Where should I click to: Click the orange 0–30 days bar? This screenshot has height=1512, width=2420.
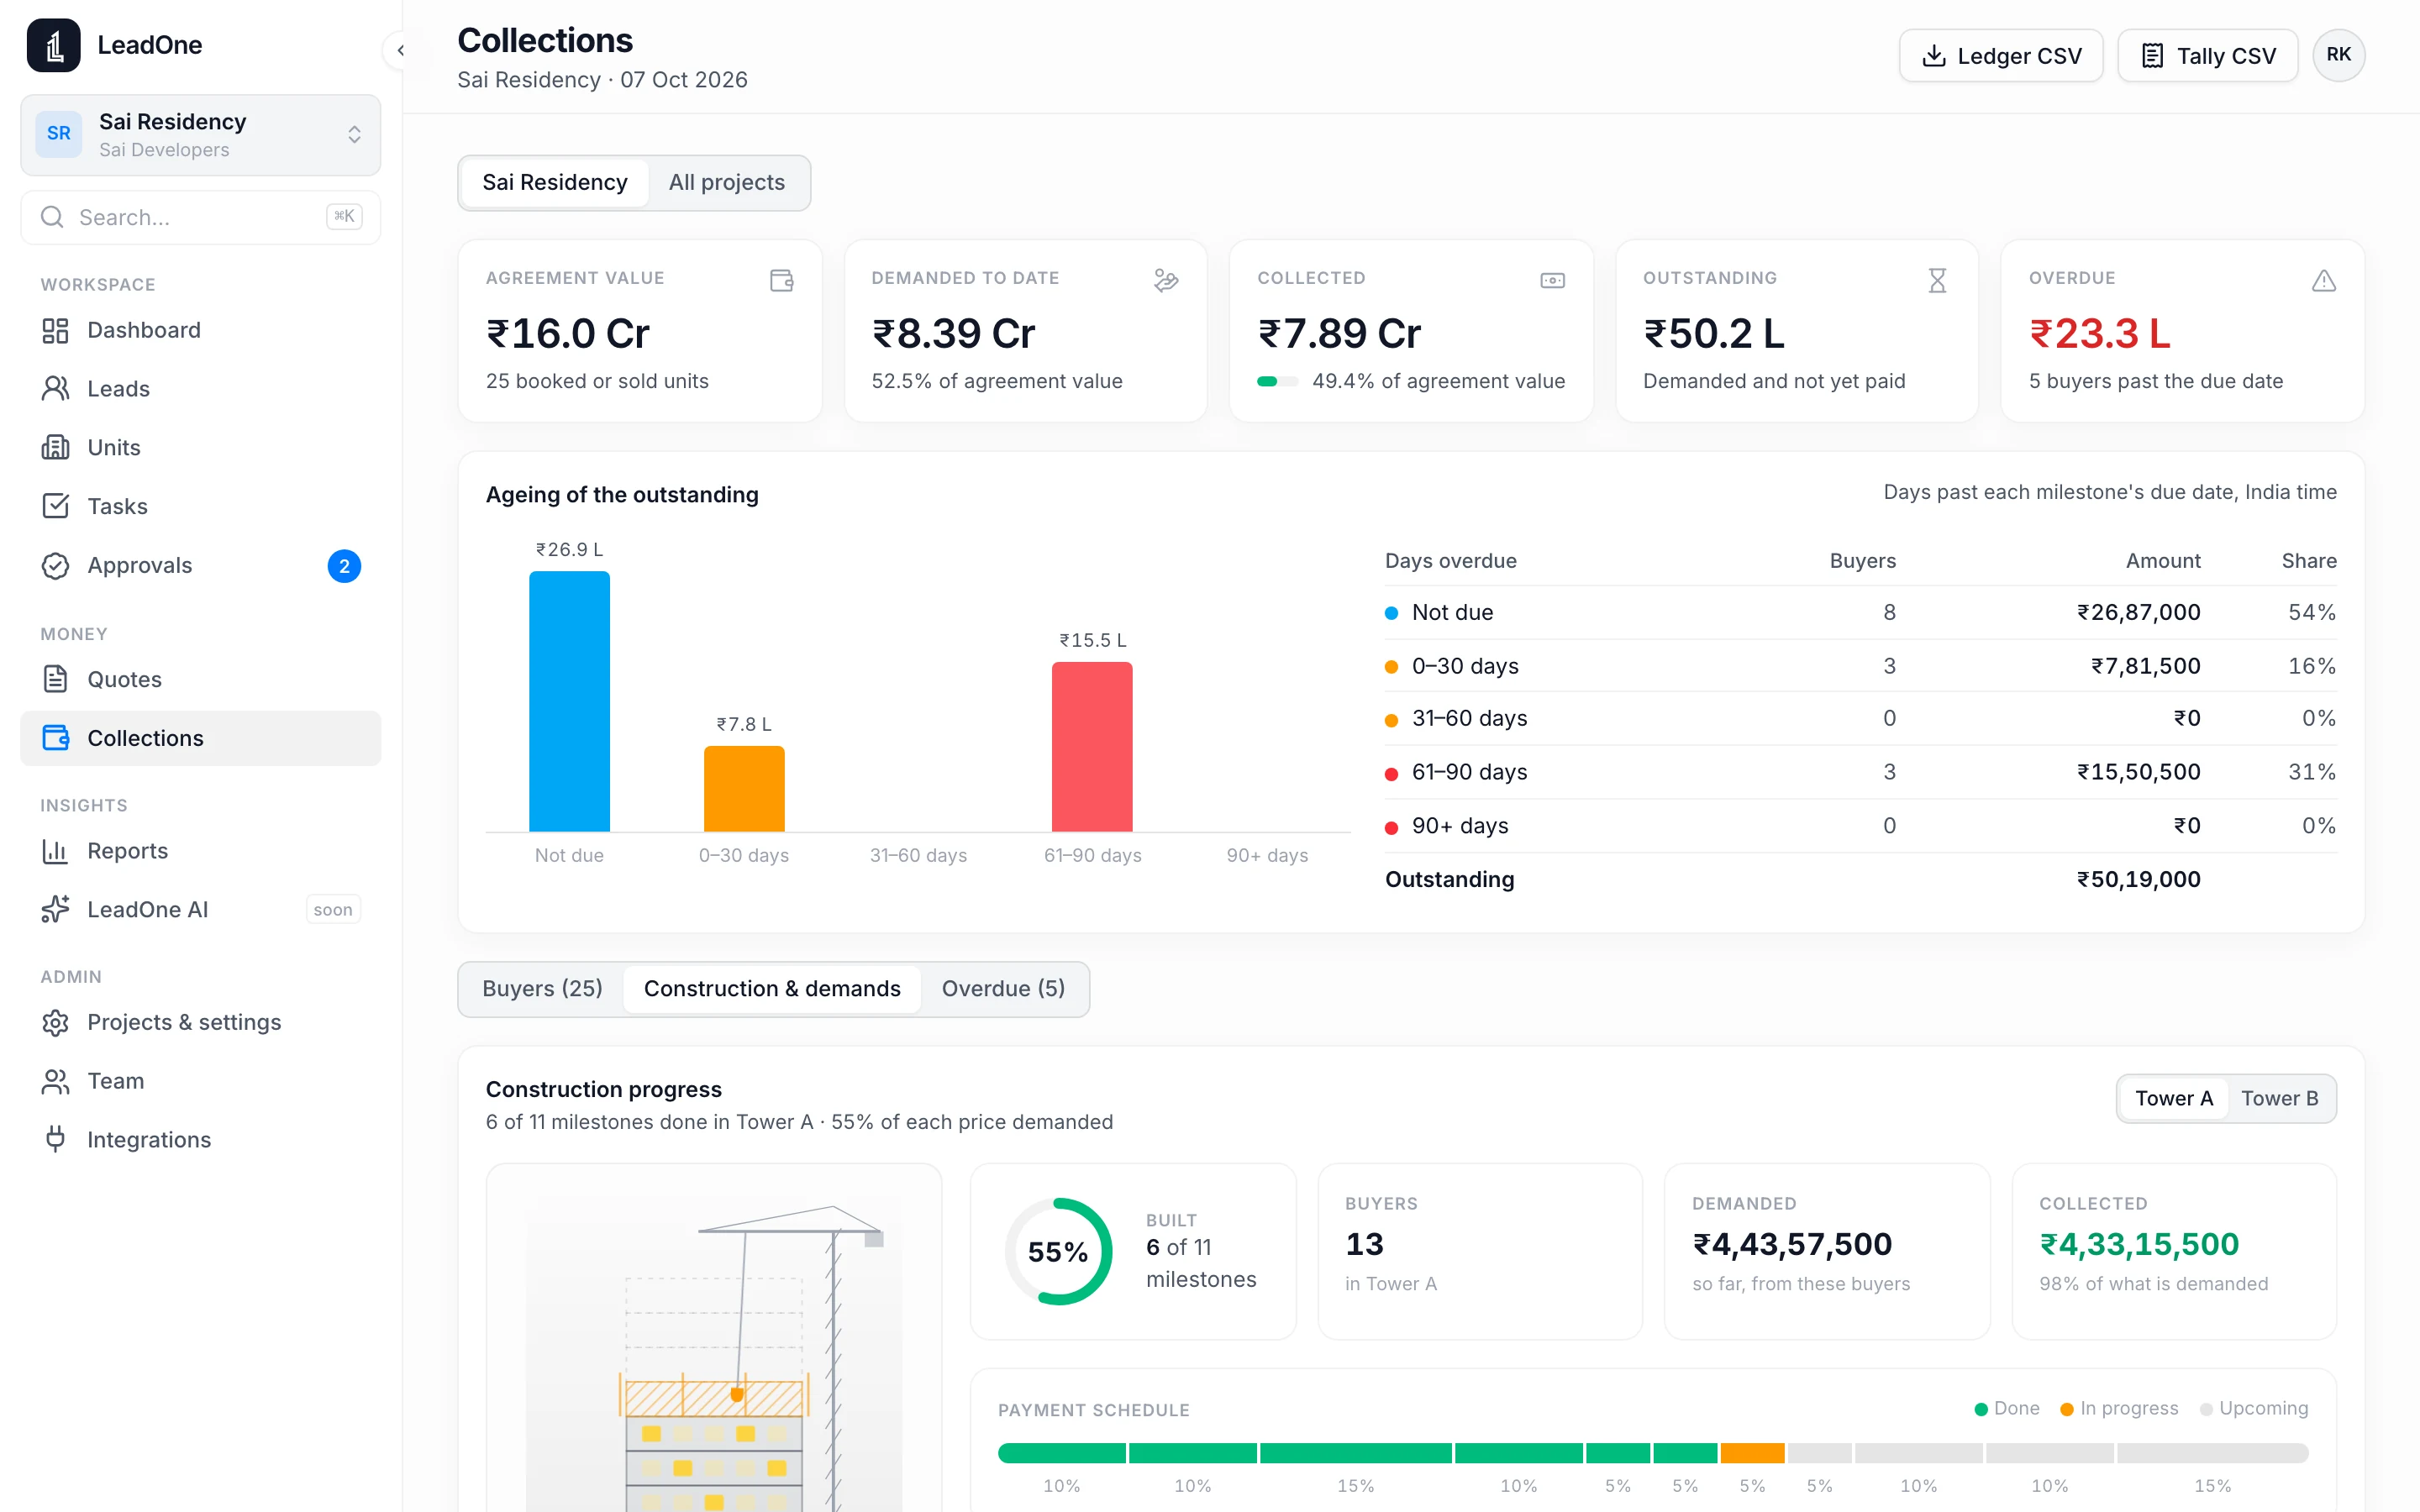click(744, 788)
